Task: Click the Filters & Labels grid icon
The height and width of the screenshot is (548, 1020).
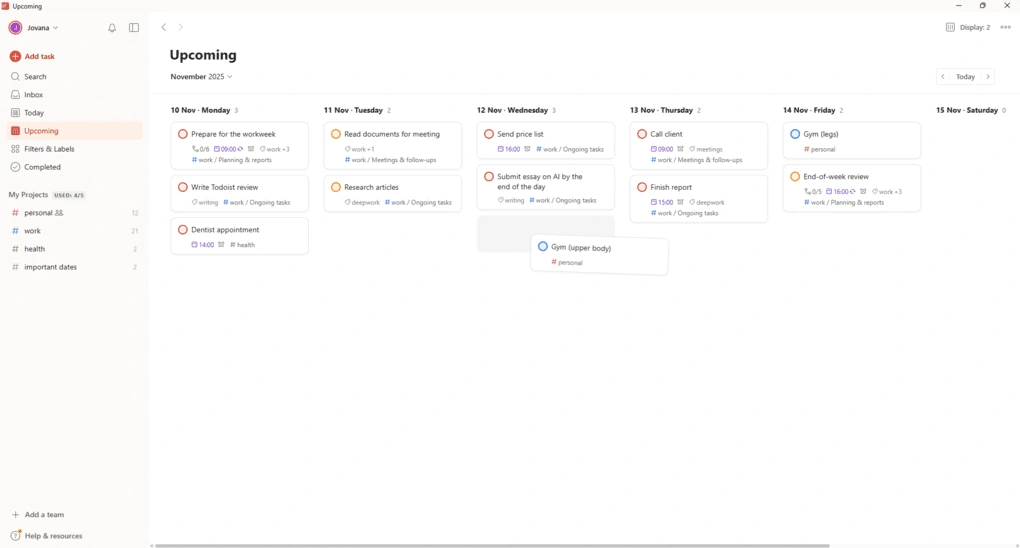Action: 16,149
